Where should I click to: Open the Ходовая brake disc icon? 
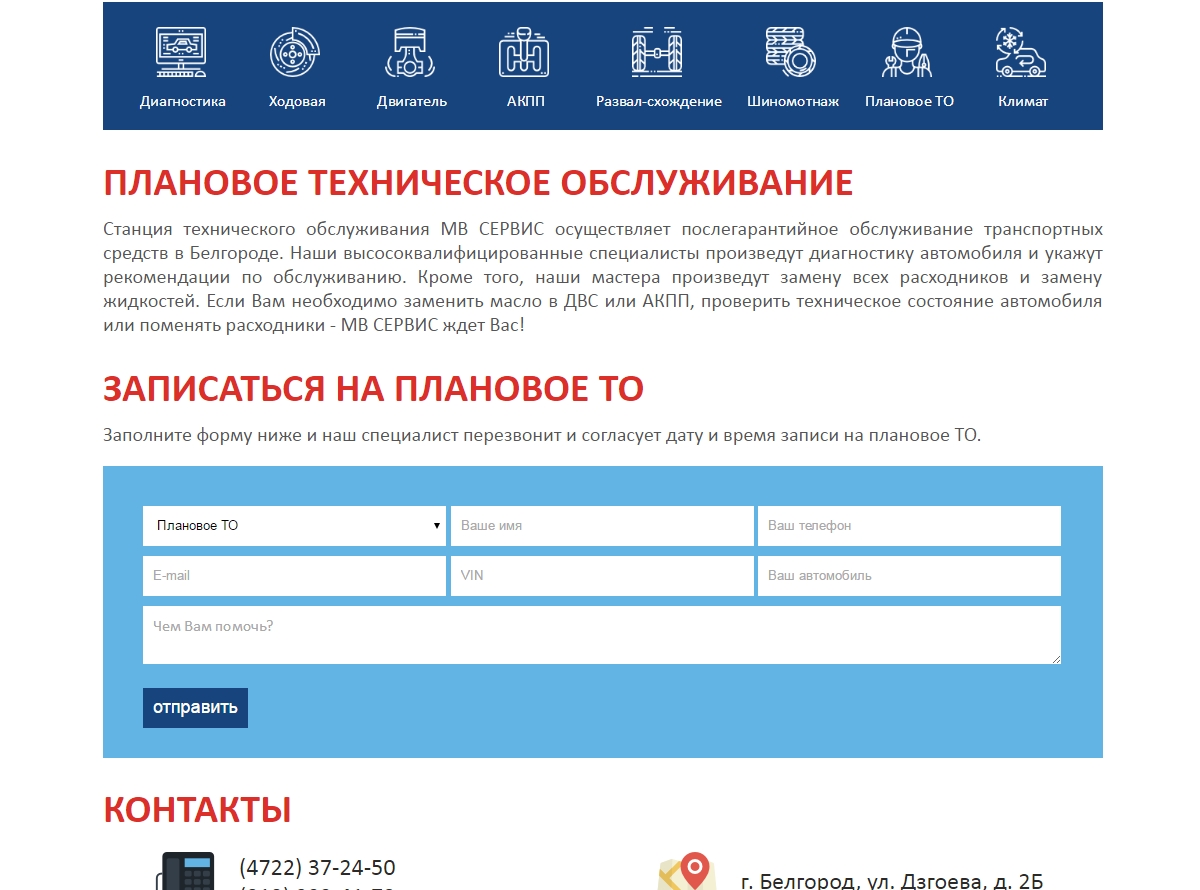click(295, 53)
